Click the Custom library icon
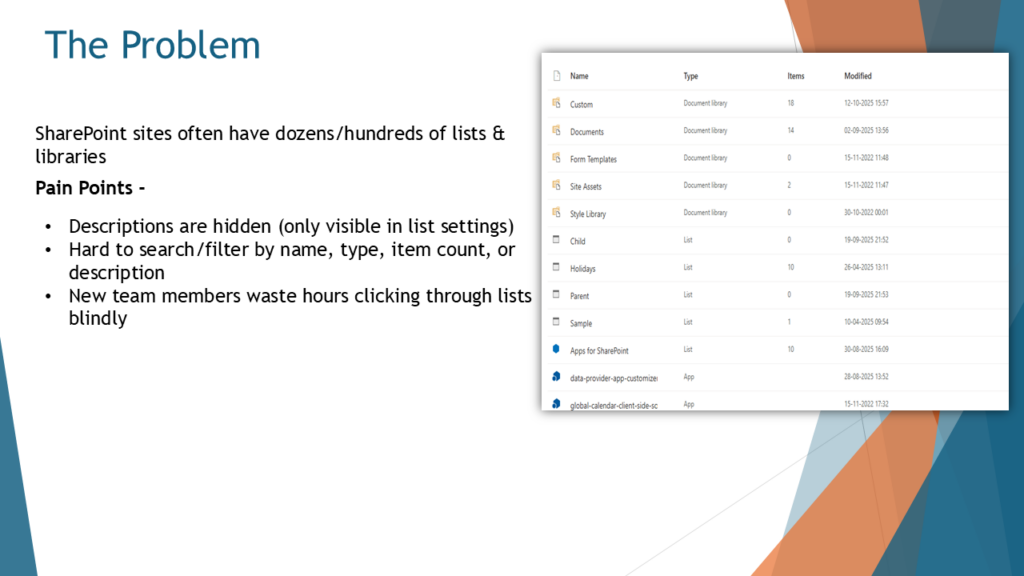This screenshot has height=576, width=1024. (556, 103)
